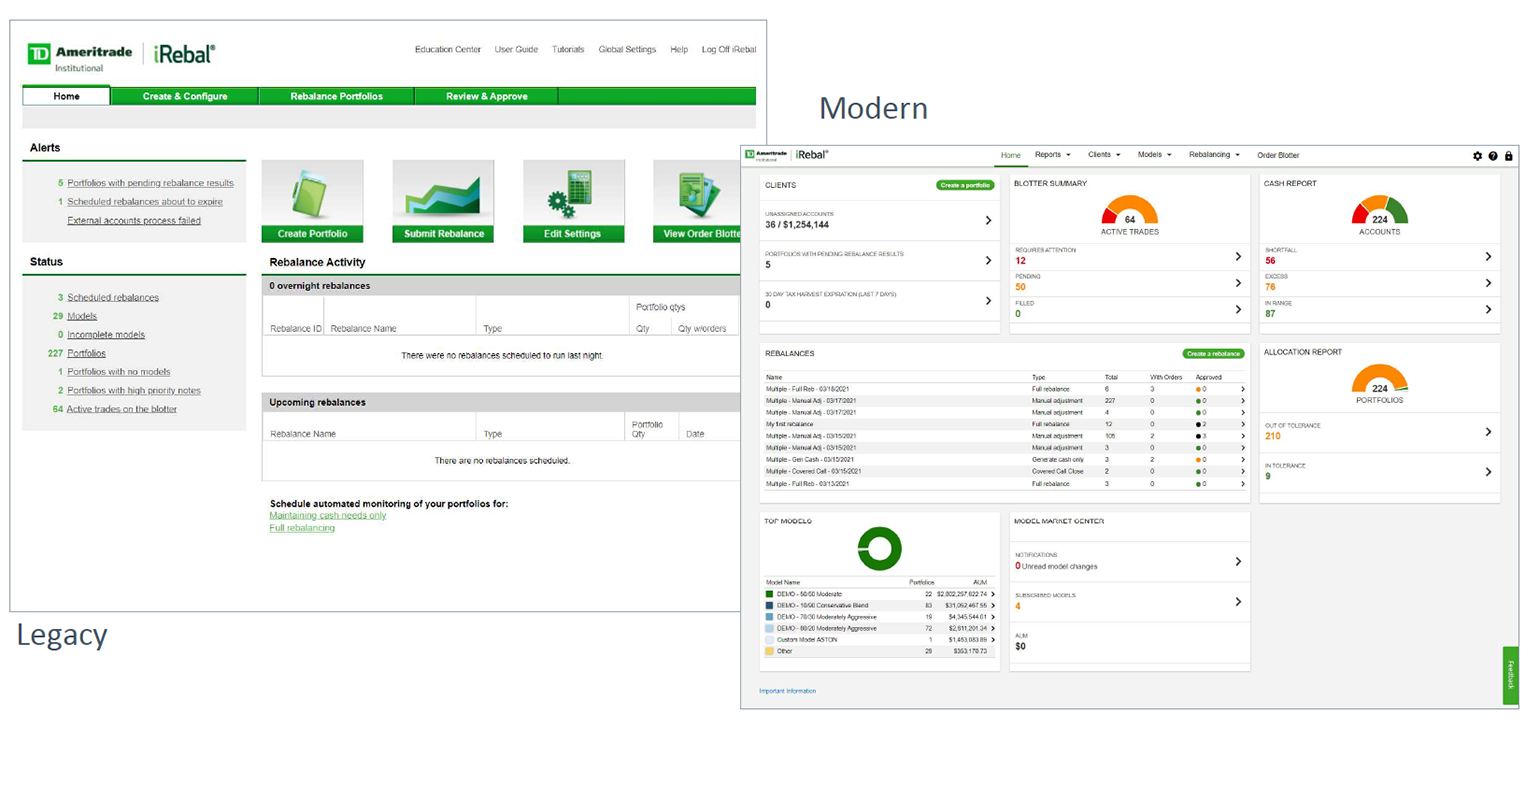Open the green Feedback side tab

[1510, 675]
